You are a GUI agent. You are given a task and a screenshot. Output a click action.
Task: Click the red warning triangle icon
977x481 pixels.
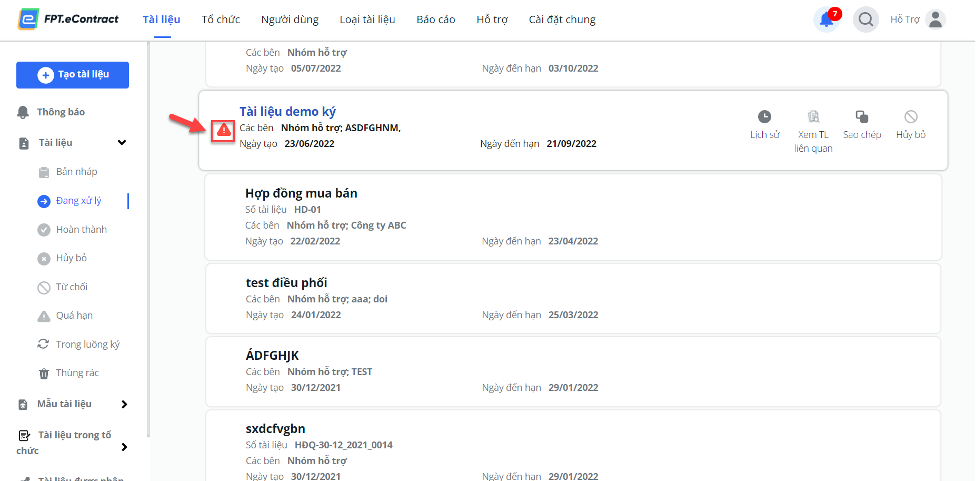tap(223, 130)
